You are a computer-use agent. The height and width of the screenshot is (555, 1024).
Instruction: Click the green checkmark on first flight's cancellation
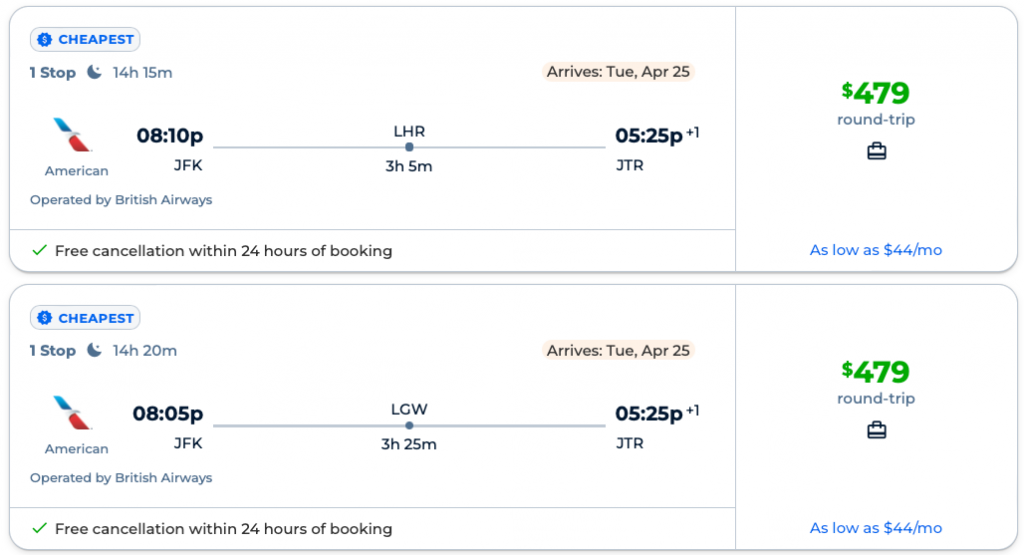(40, 251)
